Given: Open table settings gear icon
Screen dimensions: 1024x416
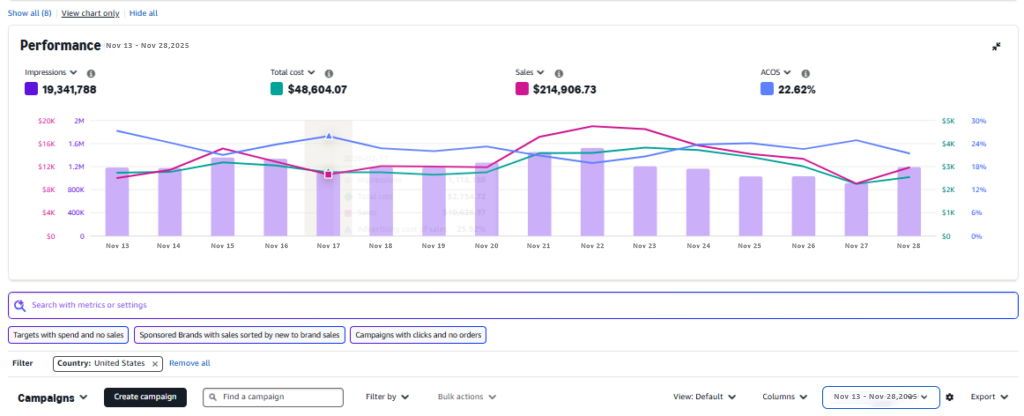Looking at the screenshot, I should pos(950,397).
